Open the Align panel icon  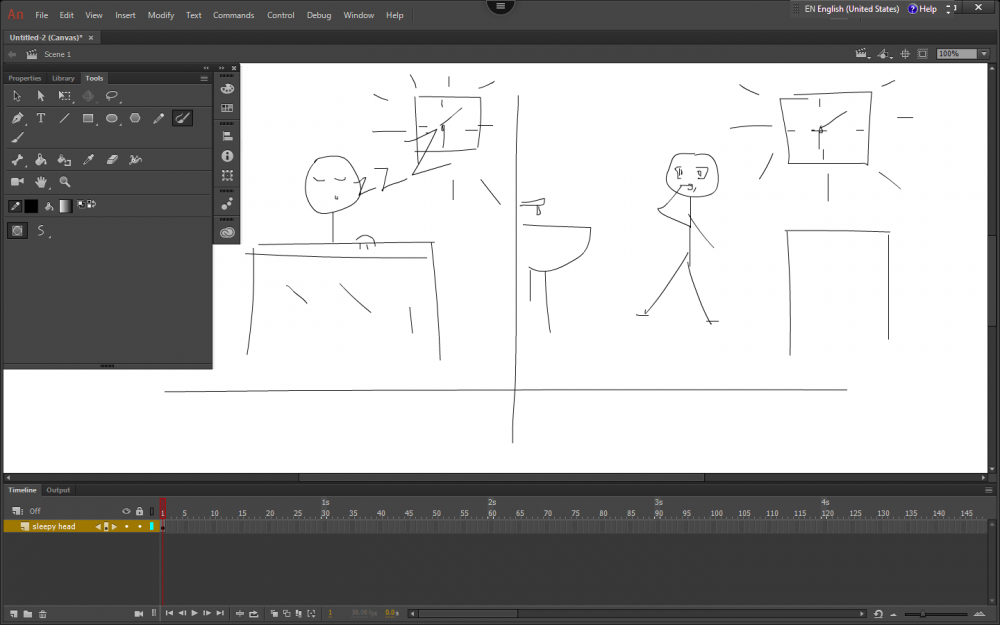(227, 136)
